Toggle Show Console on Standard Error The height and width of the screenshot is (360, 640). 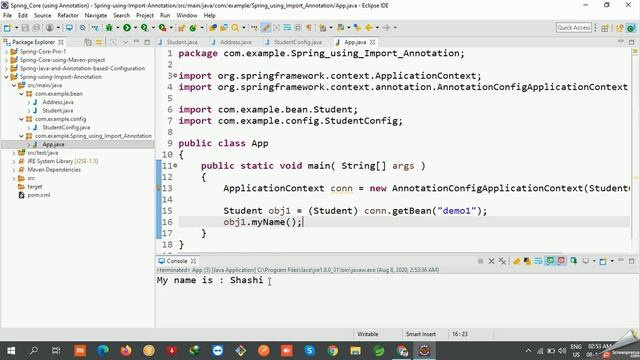click(x=561, y=261)
